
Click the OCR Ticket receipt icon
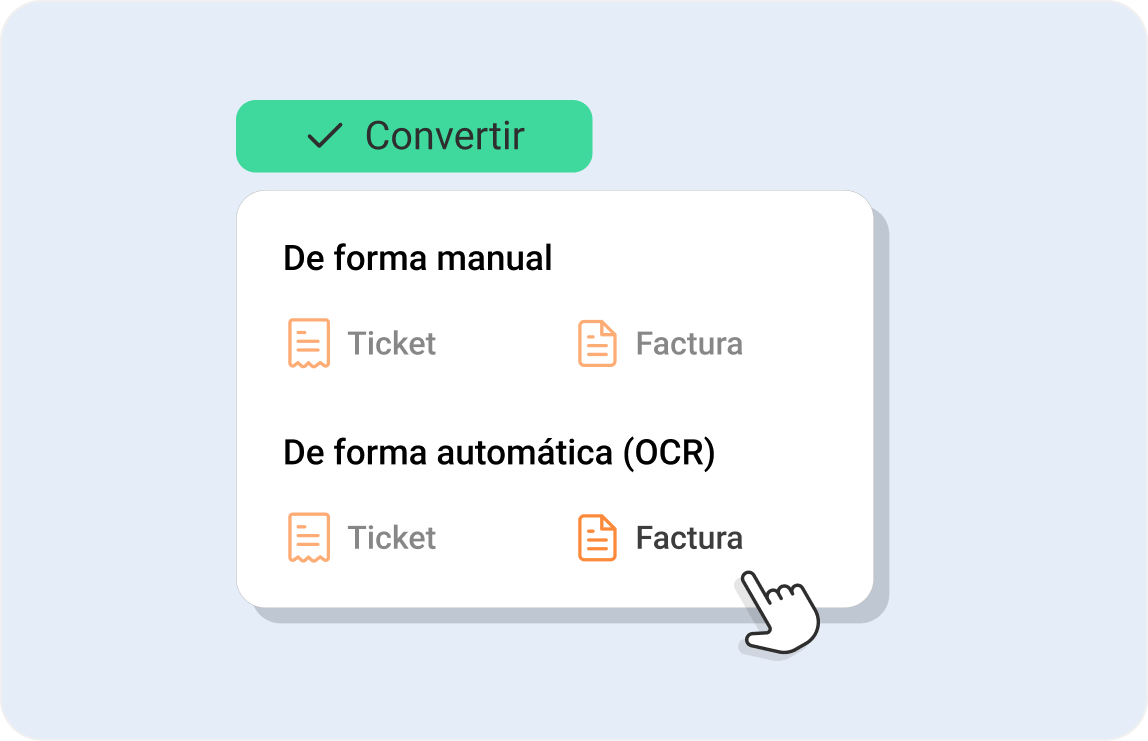coord(309,537)
